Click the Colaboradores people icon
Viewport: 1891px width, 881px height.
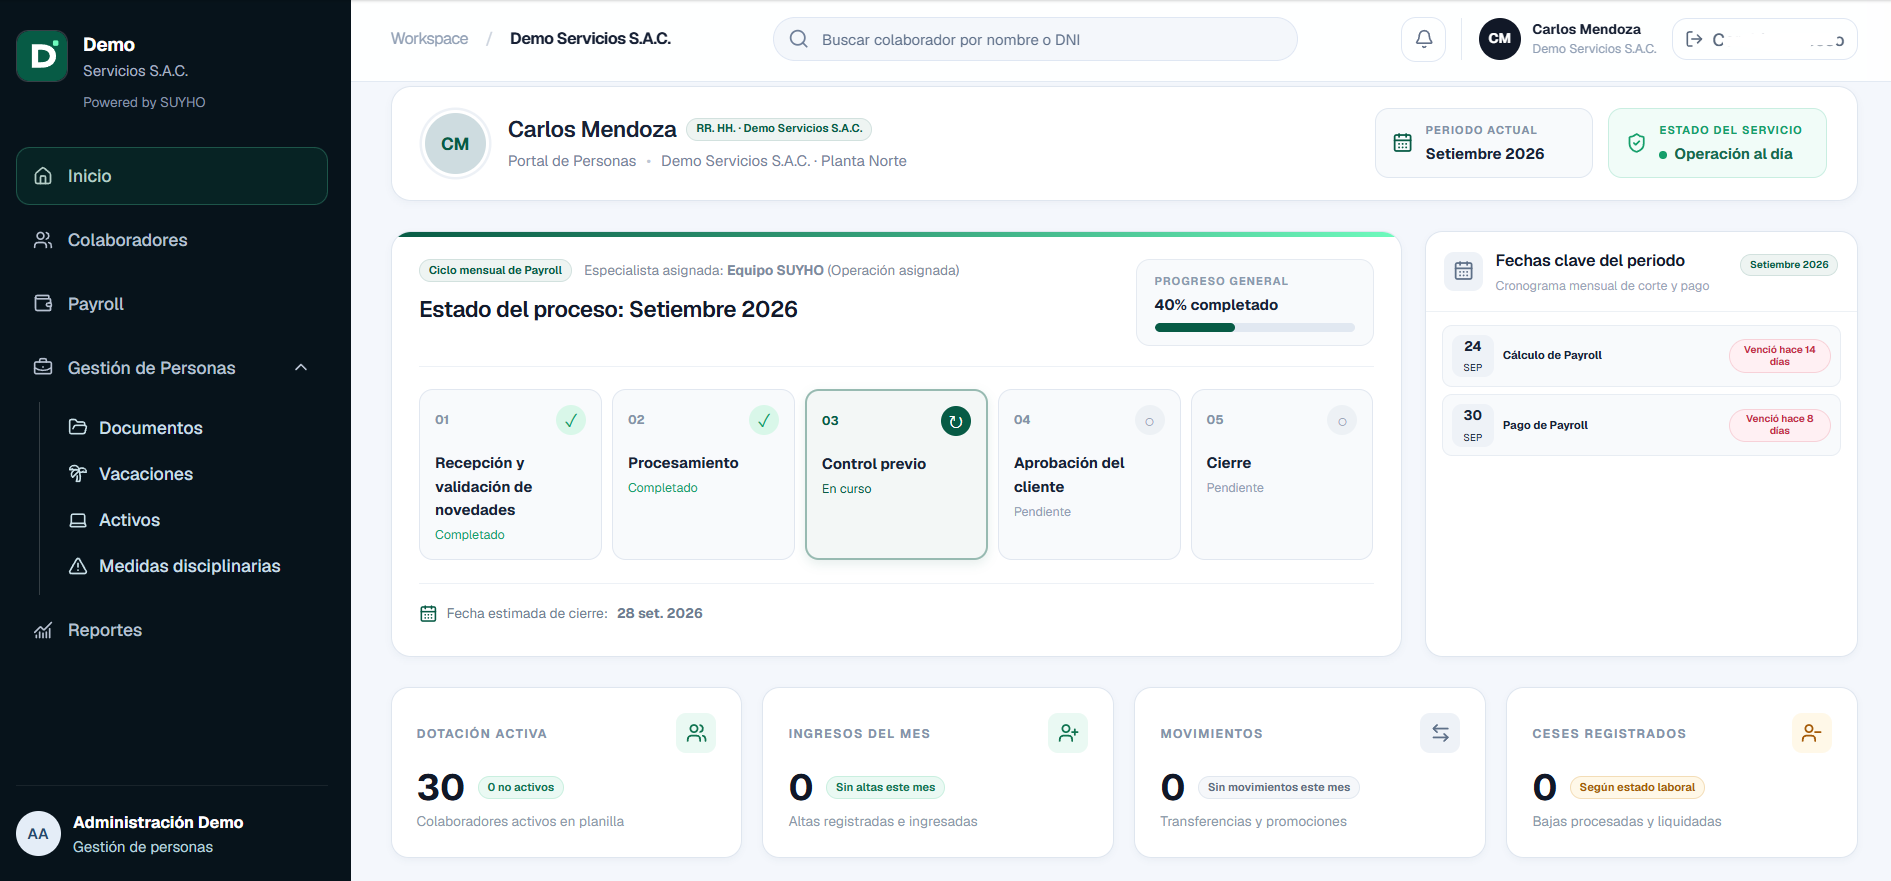43,240
